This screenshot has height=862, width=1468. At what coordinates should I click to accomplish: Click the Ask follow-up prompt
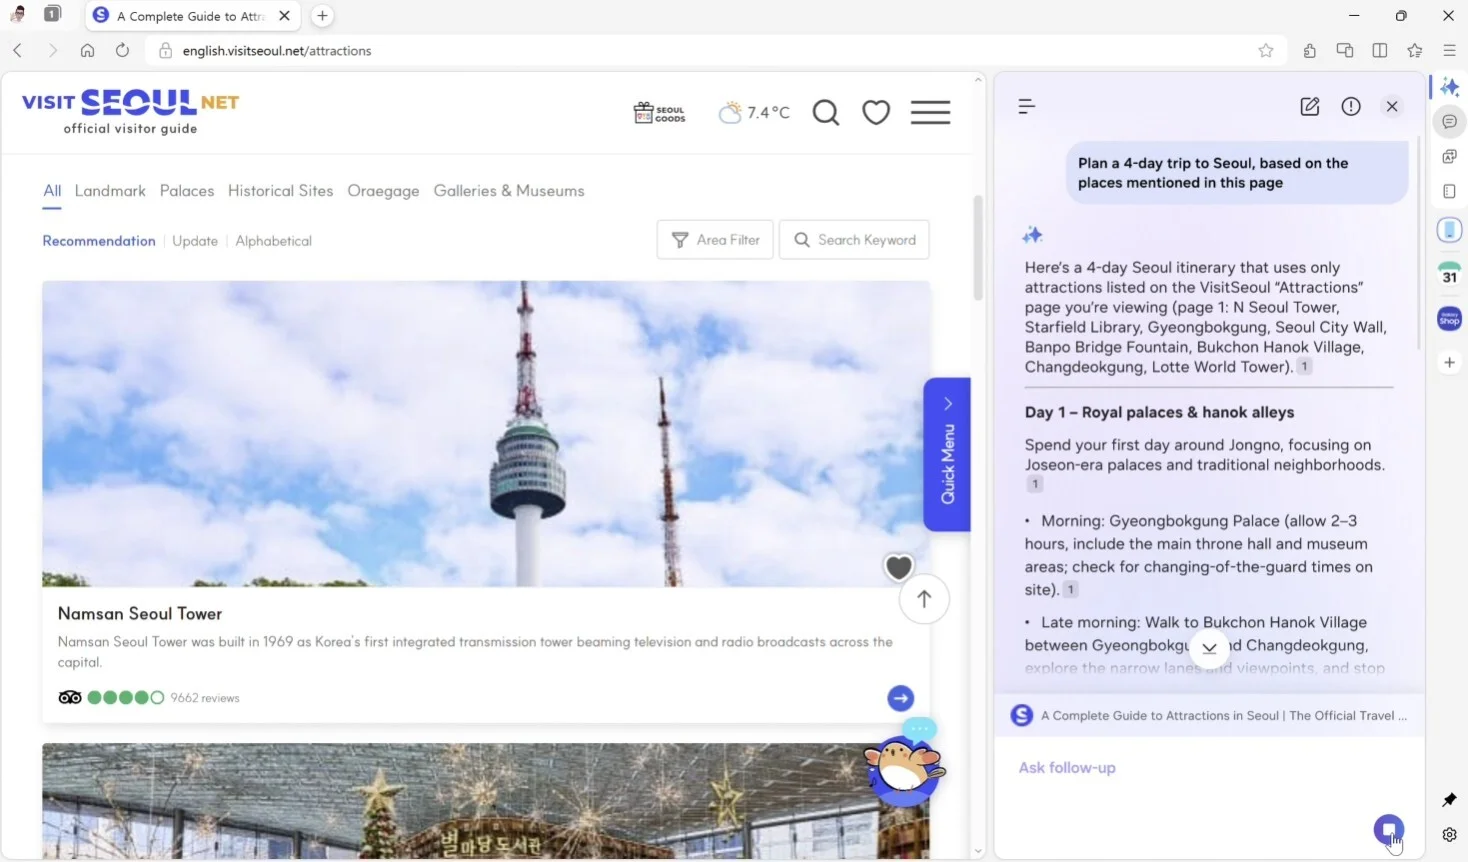click(x=1066, y=767)
